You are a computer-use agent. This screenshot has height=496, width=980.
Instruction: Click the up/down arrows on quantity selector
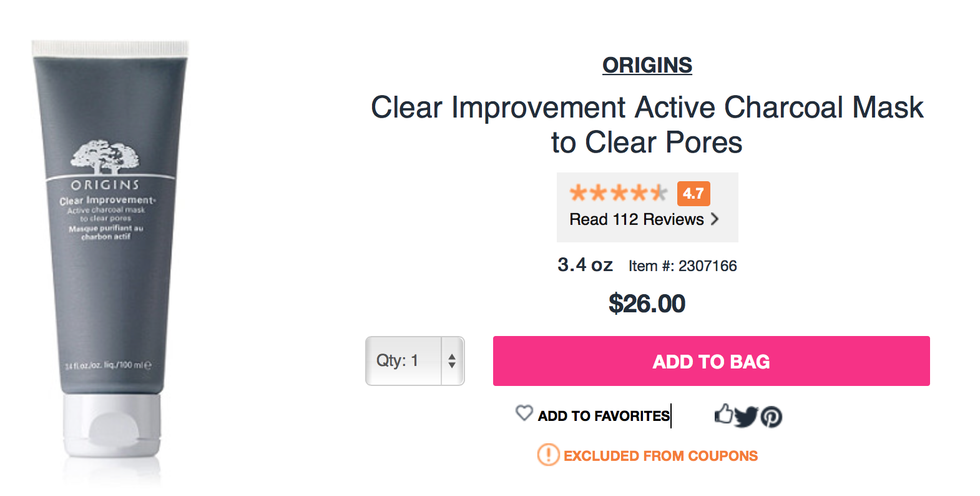click(x=452, y=361)
